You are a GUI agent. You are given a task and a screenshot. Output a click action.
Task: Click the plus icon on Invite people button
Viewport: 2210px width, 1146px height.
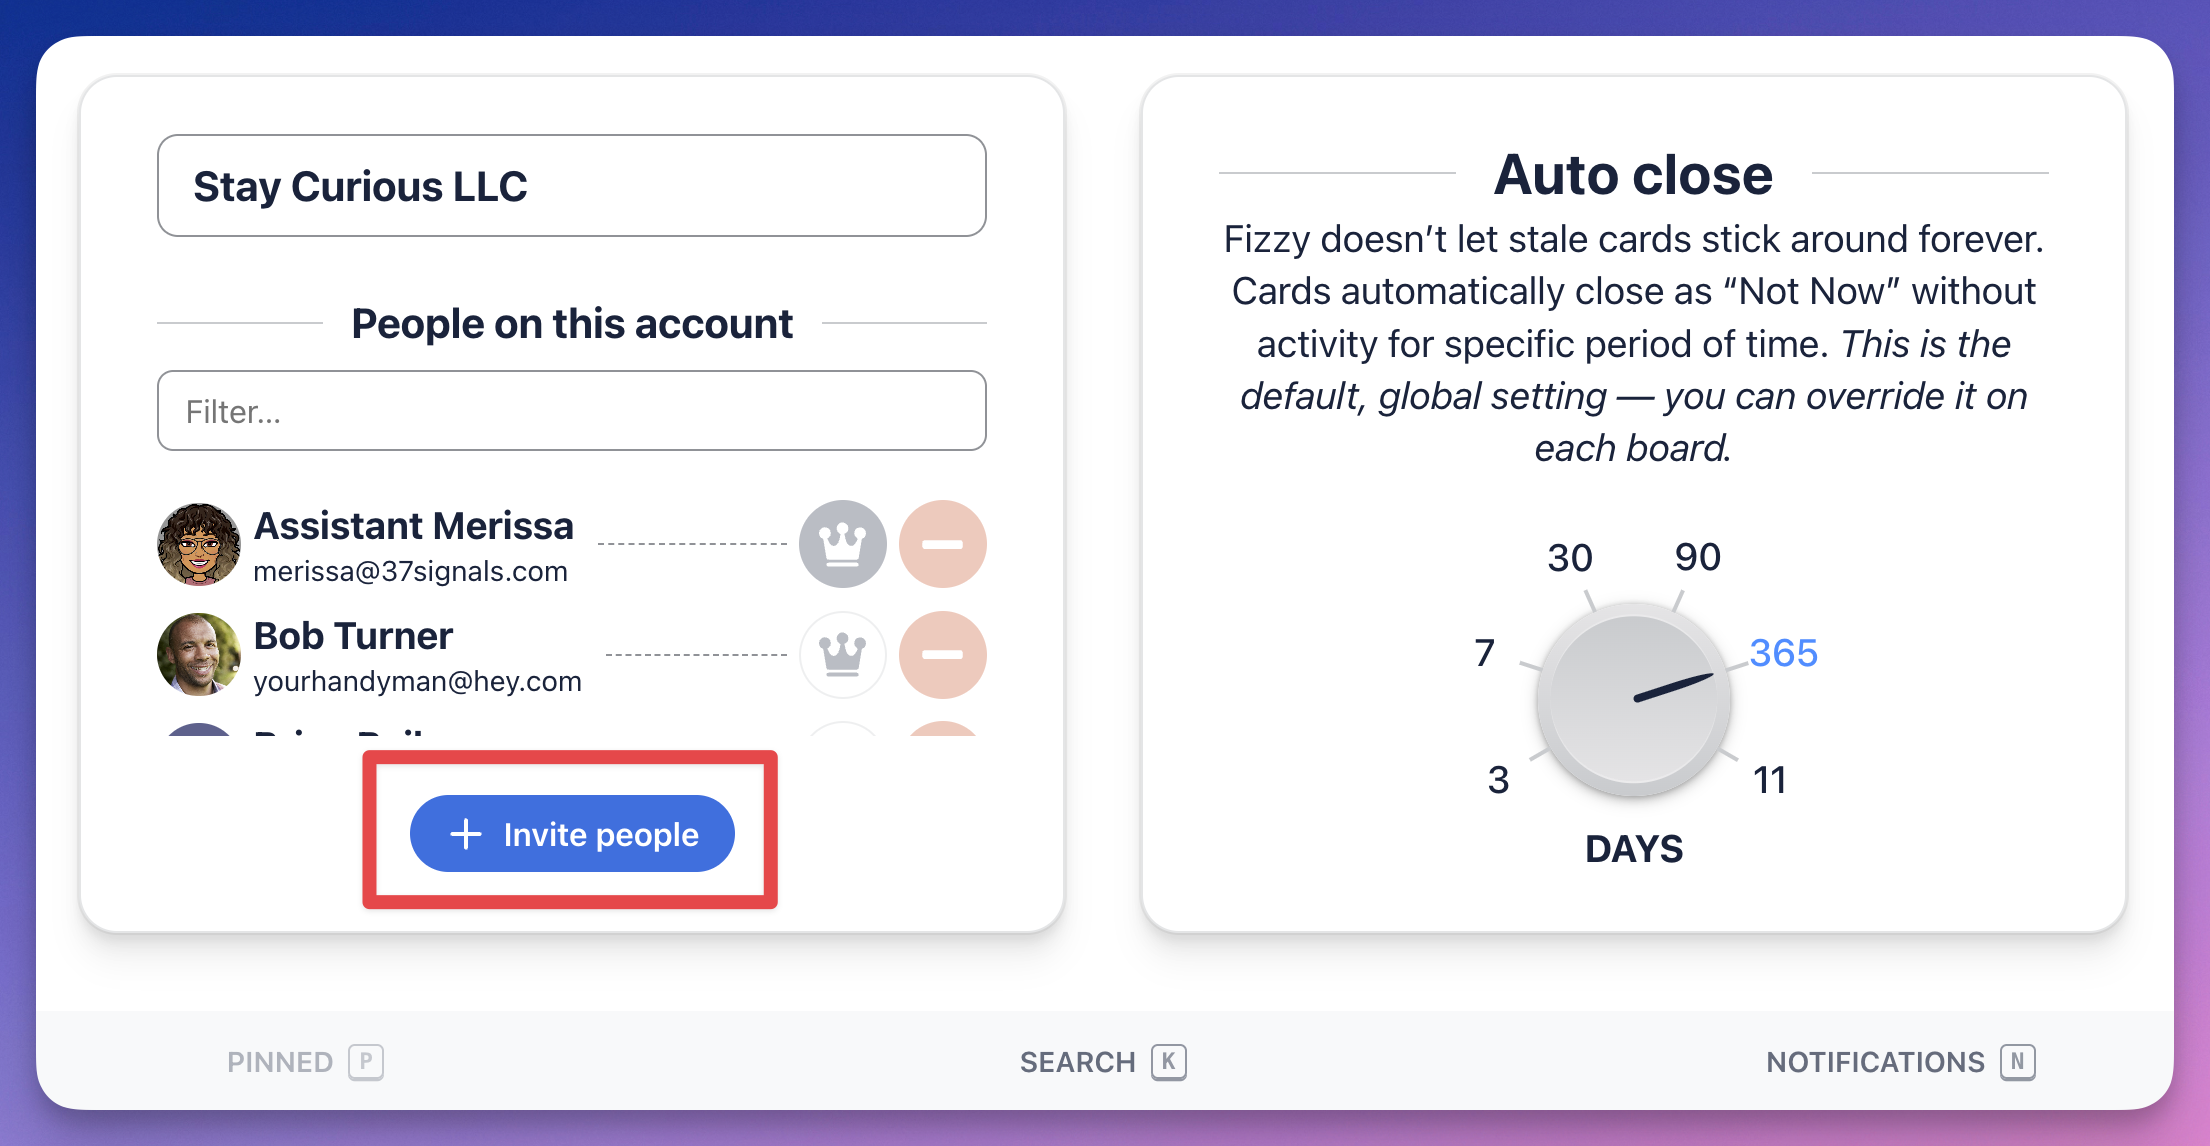(x=466, y=833)
